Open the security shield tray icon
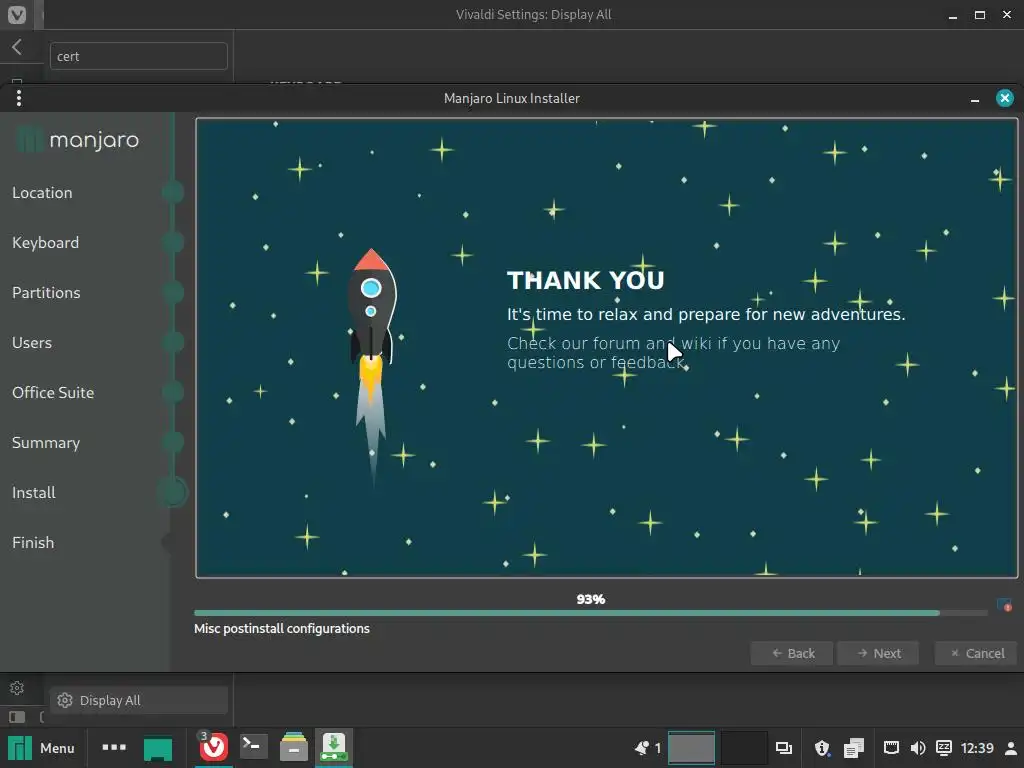The height and width of the screenshot is (768, 1024). 822,748
